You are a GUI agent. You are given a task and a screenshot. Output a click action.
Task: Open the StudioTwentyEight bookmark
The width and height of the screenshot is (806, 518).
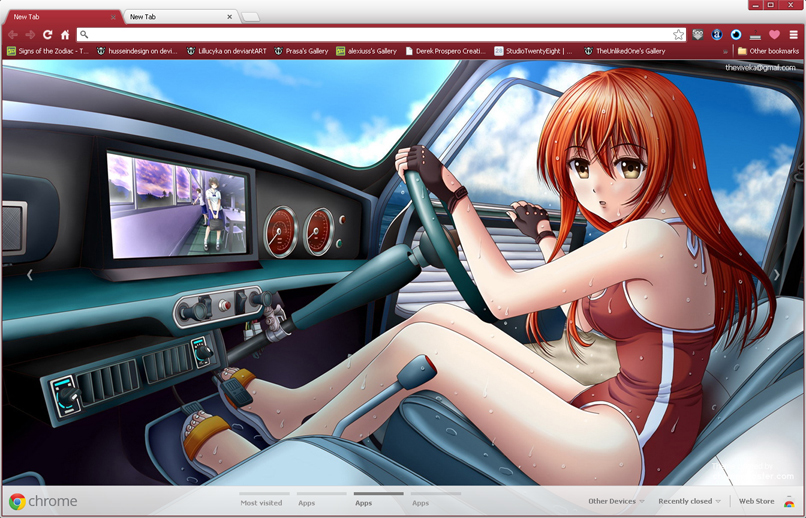pyautogui.click(x=534, y=51)
